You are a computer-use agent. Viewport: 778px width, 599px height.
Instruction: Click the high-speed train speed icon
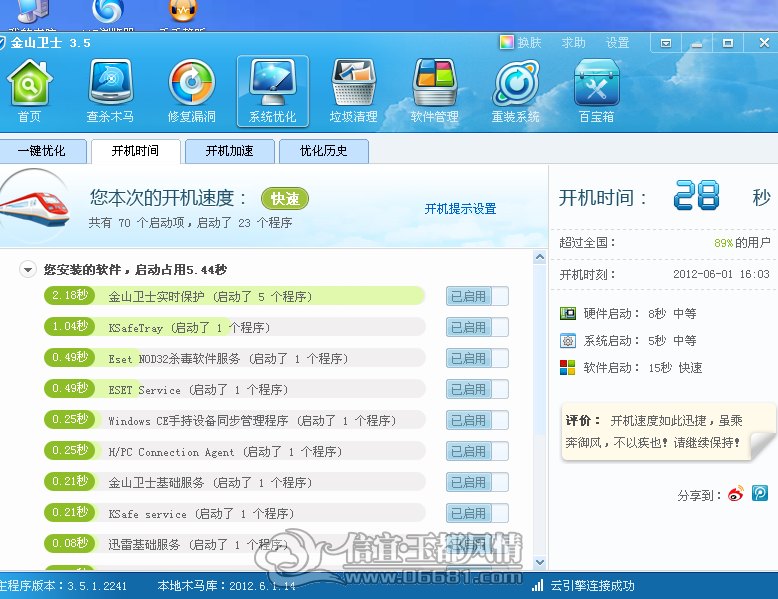(x=34, y=206)
